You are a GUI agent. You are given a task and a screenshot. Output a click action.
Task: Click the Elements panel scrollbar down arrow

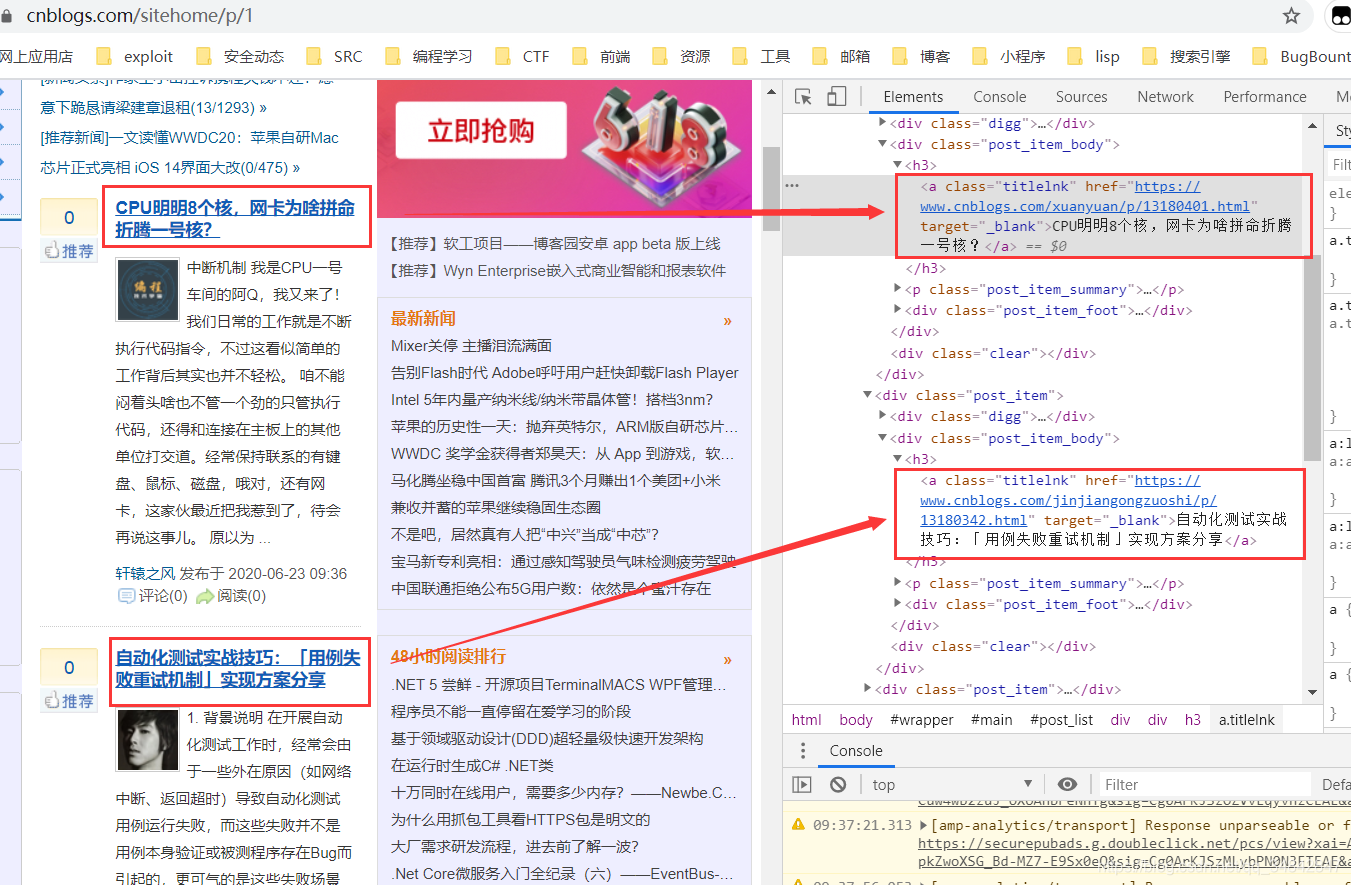click(1313, 691)
